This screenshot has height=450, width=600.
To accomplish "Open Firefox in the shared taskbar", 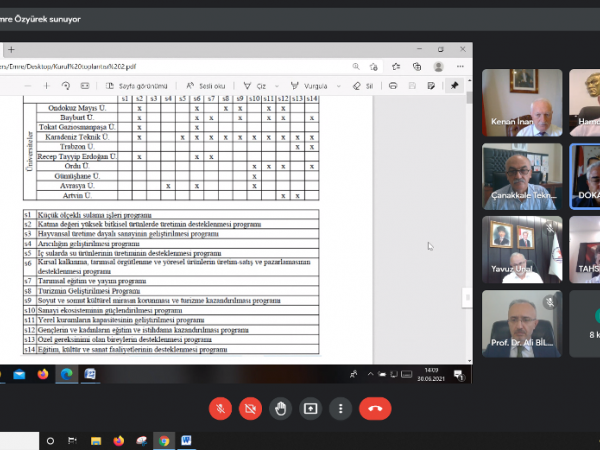I will (43, 374).
